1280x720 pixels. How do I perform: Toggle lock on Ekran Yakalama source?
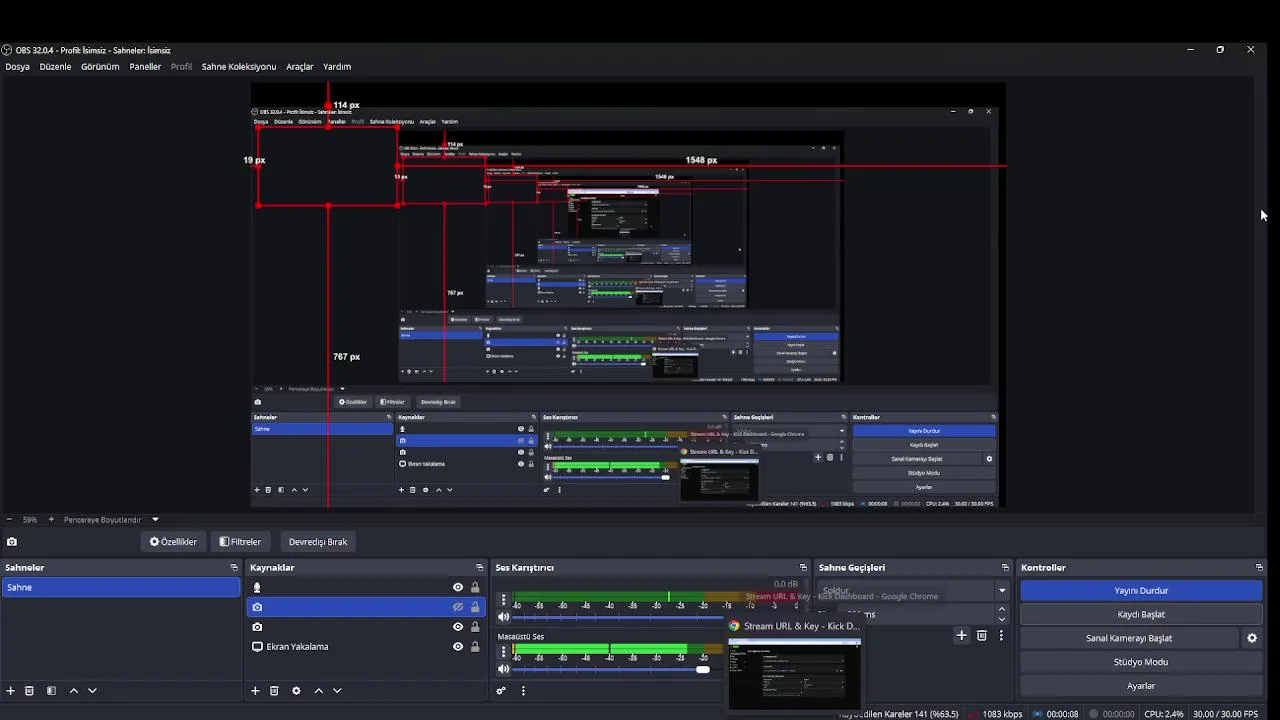(x=475, y=647)
